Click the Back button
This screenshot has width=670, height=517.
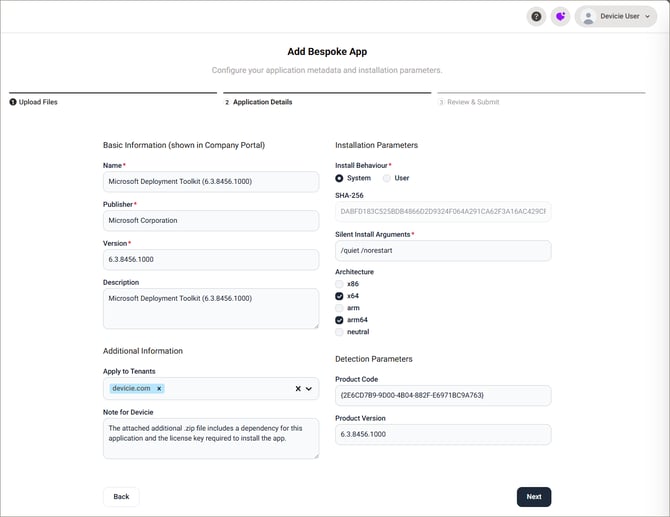(x=121, y=496)
